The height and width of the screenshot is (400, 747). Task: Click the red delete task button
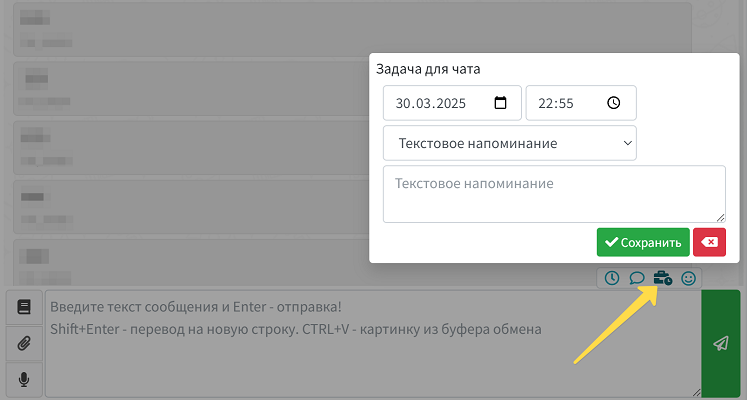tap(709, 242)
